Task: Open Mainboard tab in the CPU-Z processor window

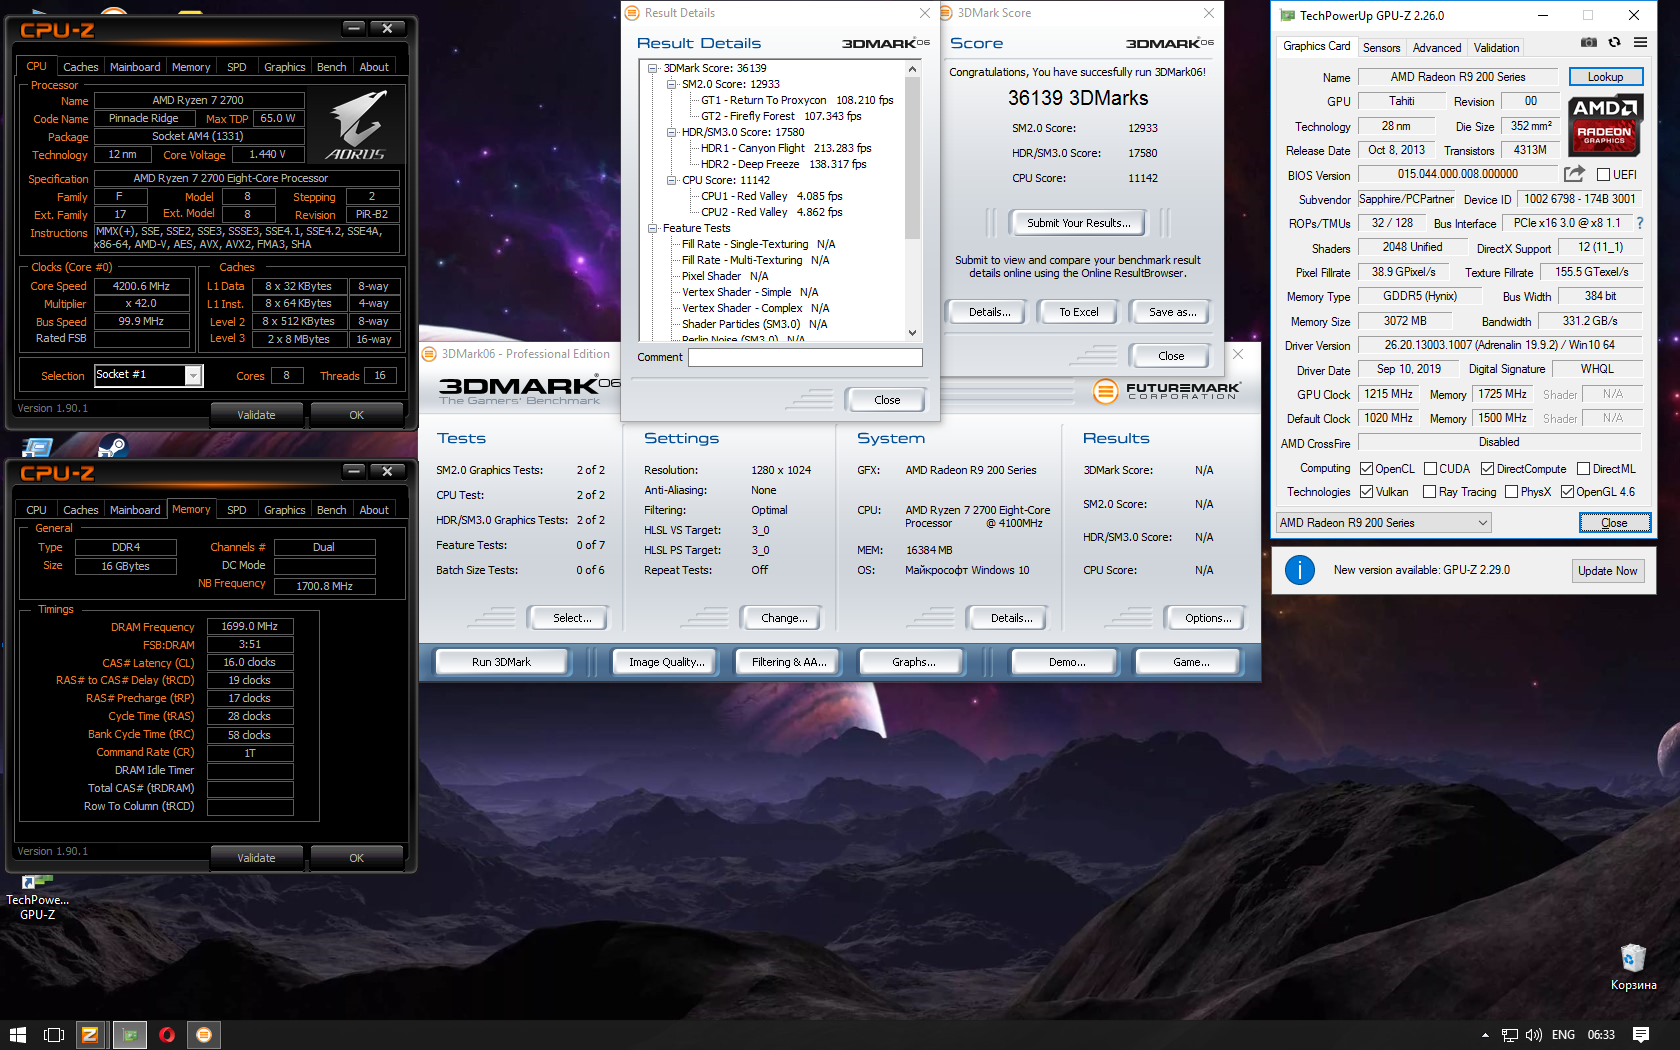Action: (135, 67)
